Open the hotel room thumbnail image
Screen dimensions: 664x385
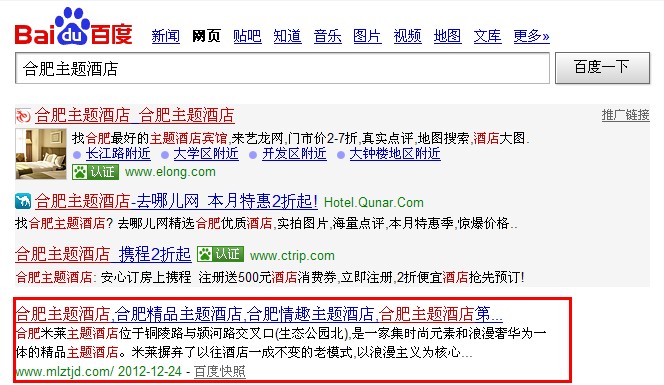(41, 154)
